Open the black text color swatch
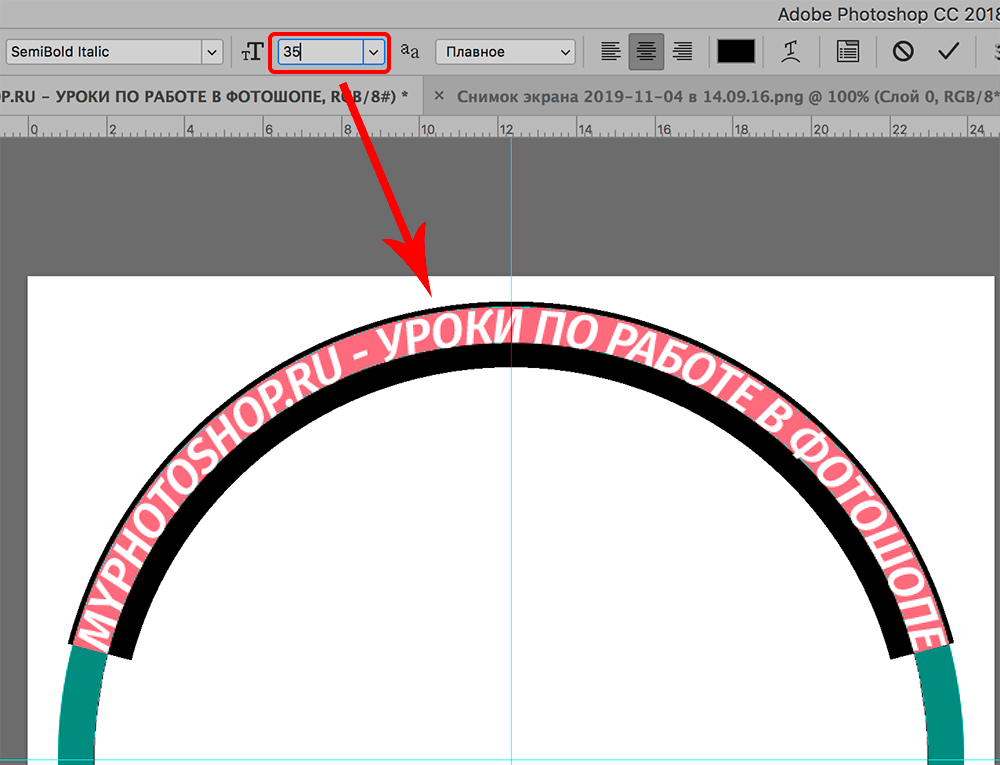The height and width of the screenshot is (765, 1000). click(737, 52)
